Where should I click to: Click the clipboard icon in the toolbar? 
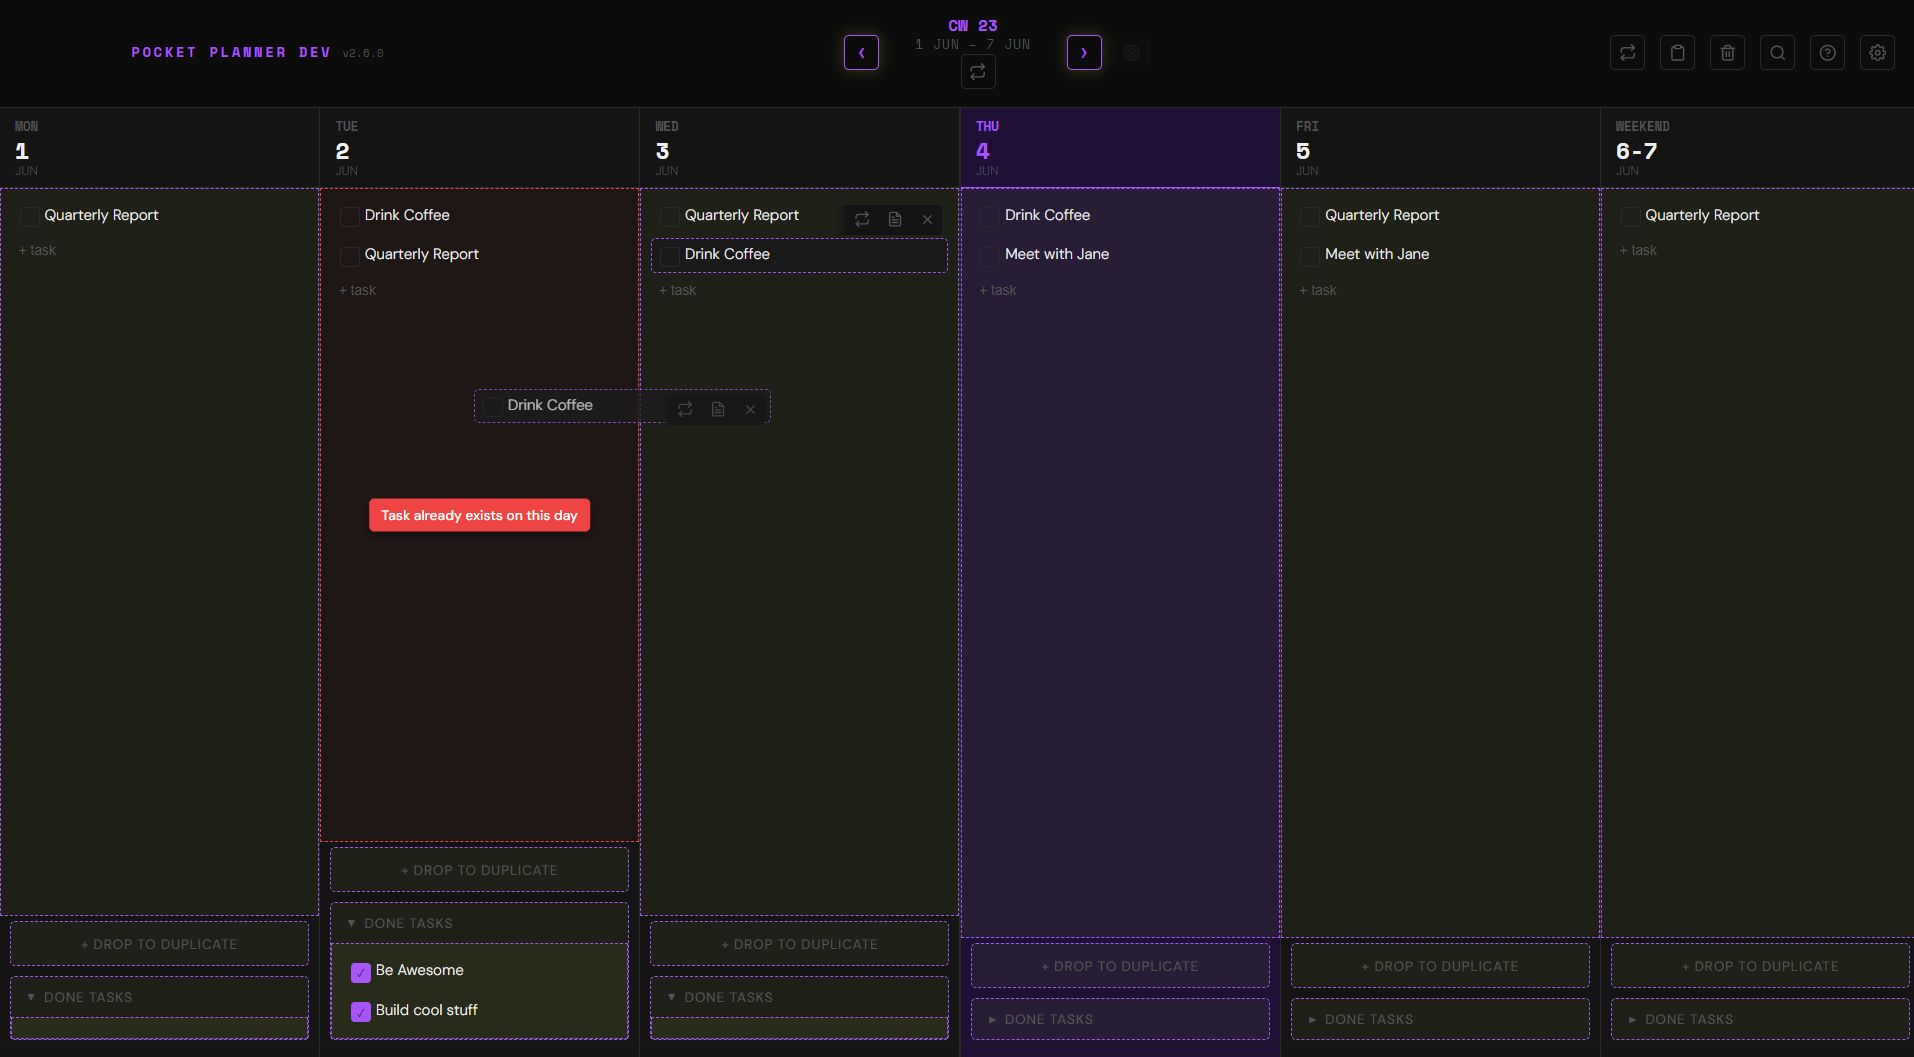coord(1677,53)
